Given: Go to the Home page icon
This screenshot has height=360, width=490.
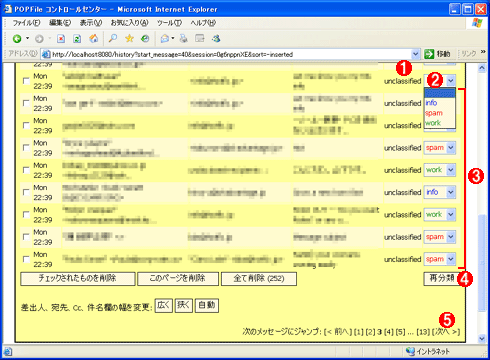Looking at the screenshot, I should [94, 39].
